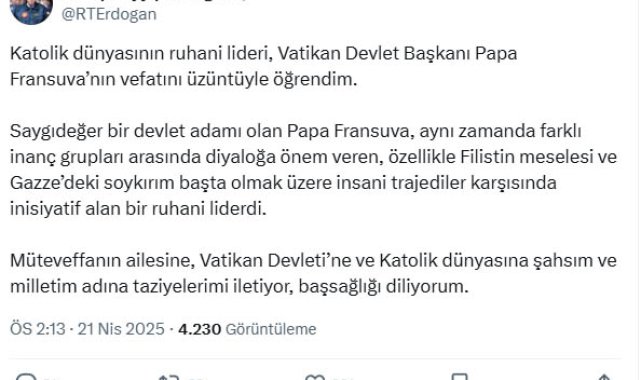
Task: Click the first paragraph about Papa Fransuva'nın vefatını
Action: (264, 66)
